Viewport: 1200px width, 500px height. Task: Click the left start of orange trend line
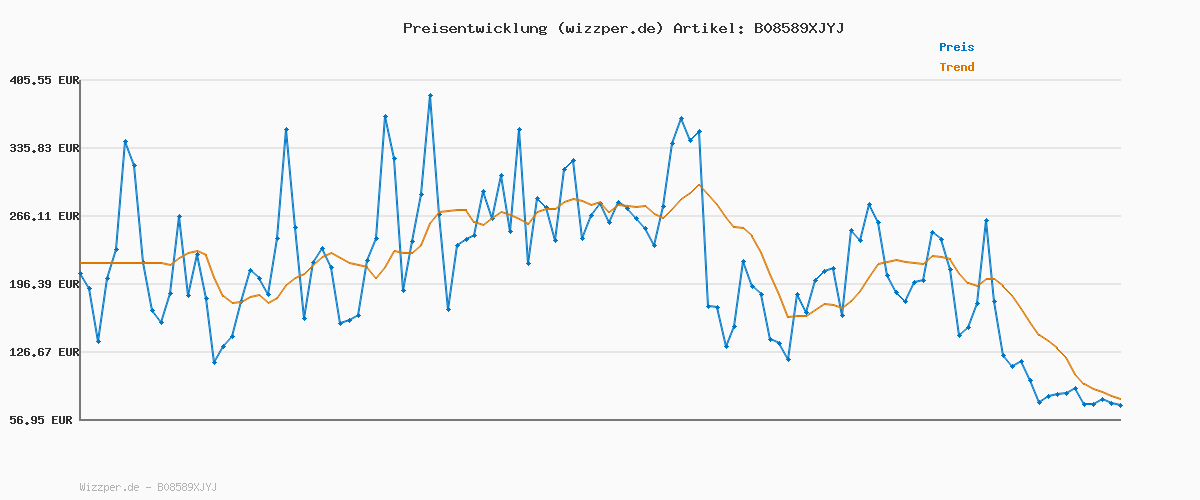[x=81, y=263]
